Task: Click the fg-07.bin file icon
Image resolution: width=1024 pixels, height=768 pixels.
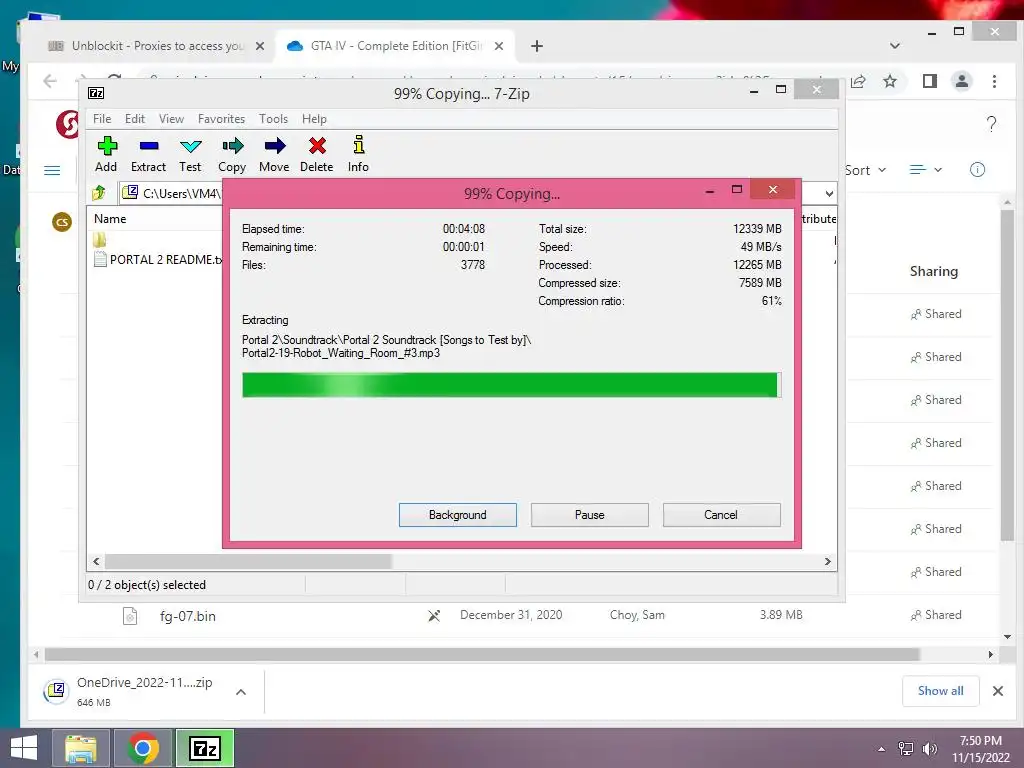Action: tap(130, 616)
